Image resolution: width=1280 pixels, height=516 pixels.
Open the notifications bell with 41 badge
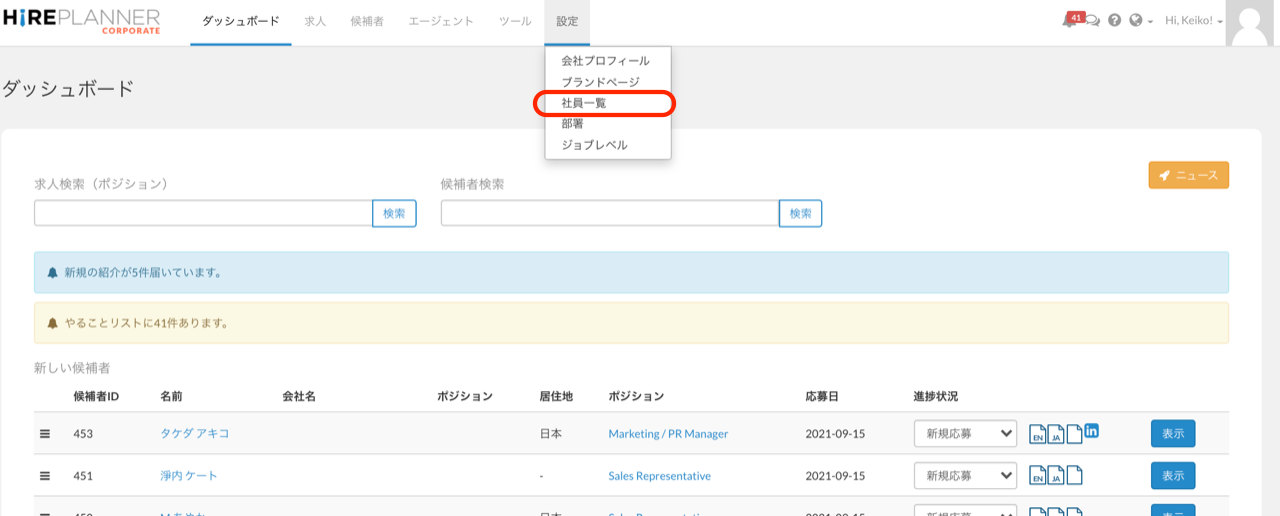1069,21
